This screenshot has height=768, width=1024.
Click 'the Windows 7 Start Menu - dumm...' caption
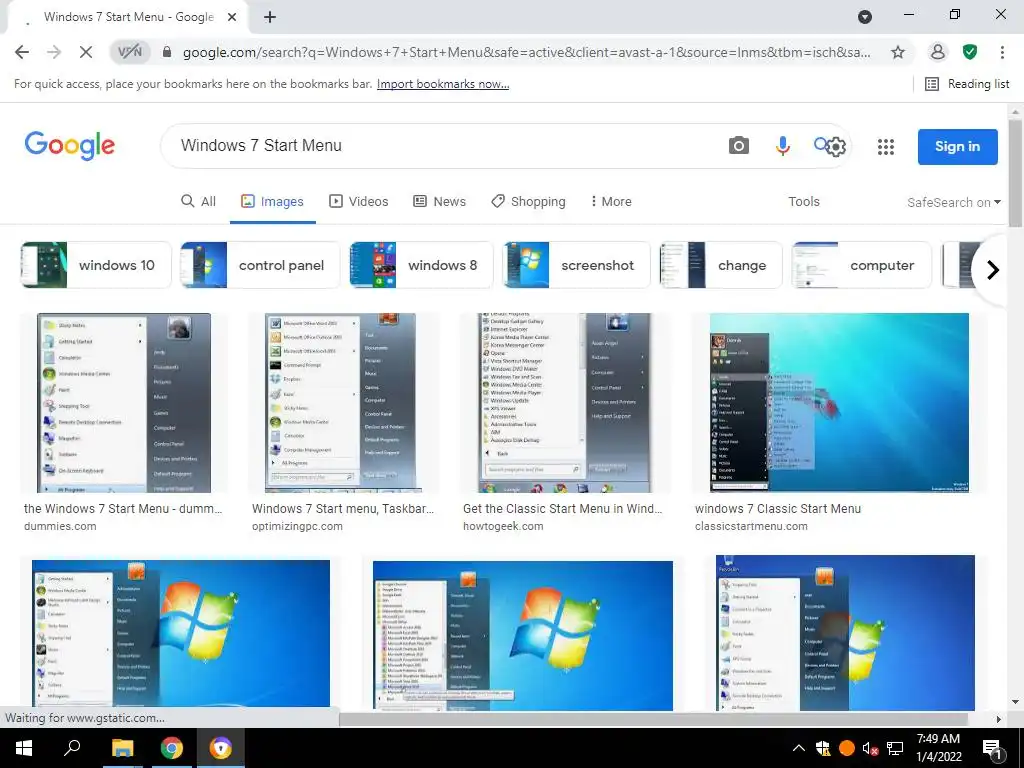click(123, 509)
